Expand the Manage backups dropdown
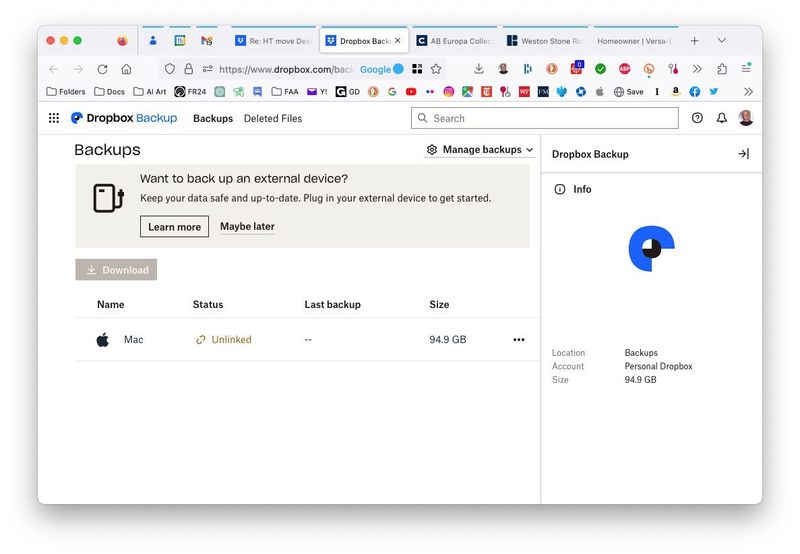Viewport: 800px width, 554px height. 480,150
